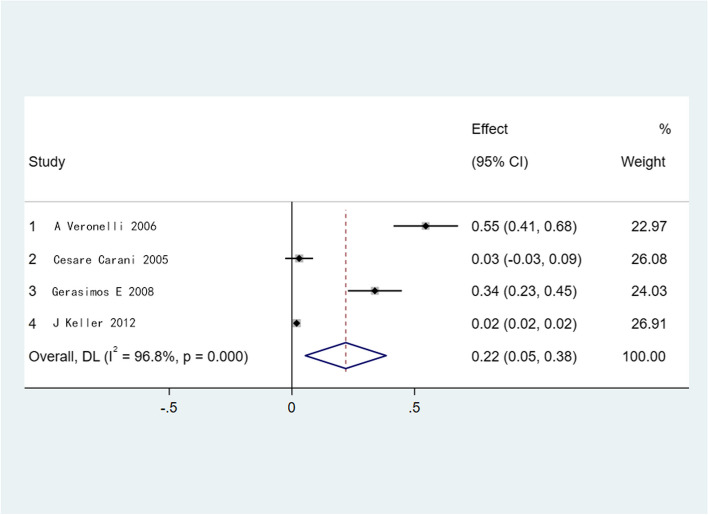The image size is (708, 515).
Task: Click the red dashed overall effect line
Action: [345, 275]
